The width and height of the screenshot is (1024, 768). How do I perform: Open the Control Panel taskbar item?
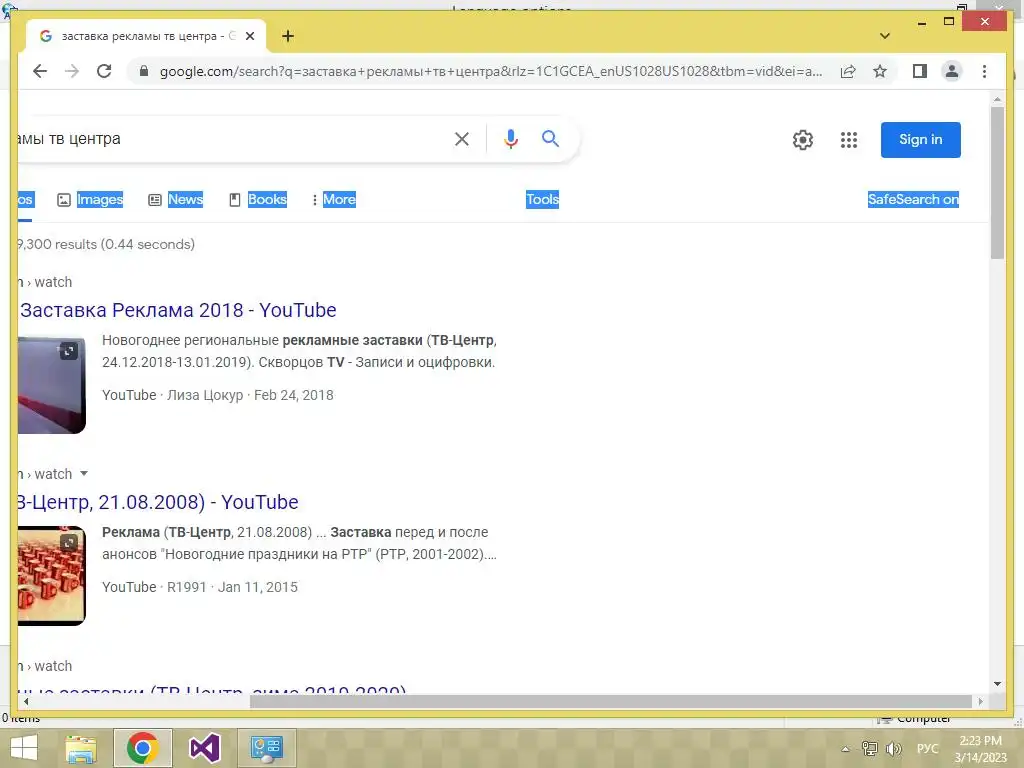tap(266, 748)
